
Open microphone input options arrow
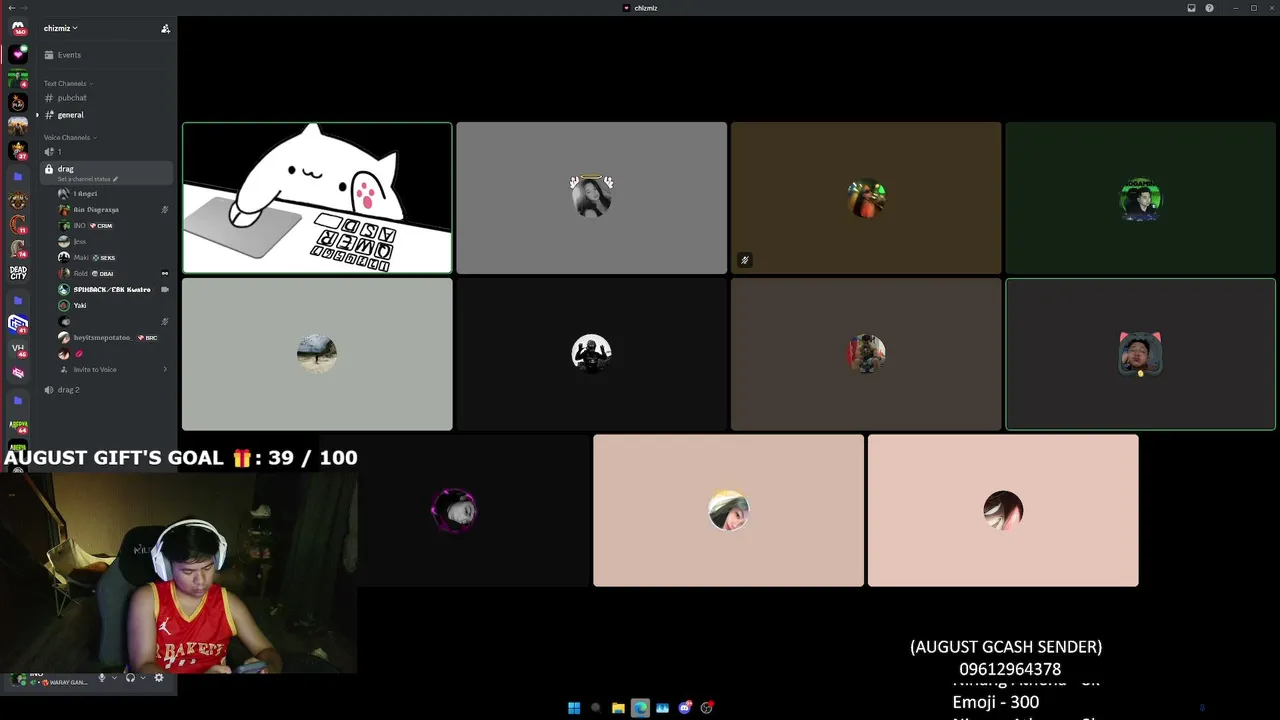[114, 678]
